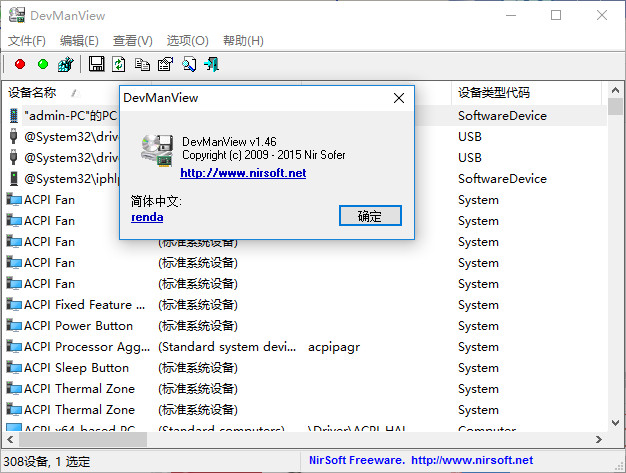Click the refresh toolbar icon
Viewport: 626px width, 473px height.
click(x=119, y=64)
